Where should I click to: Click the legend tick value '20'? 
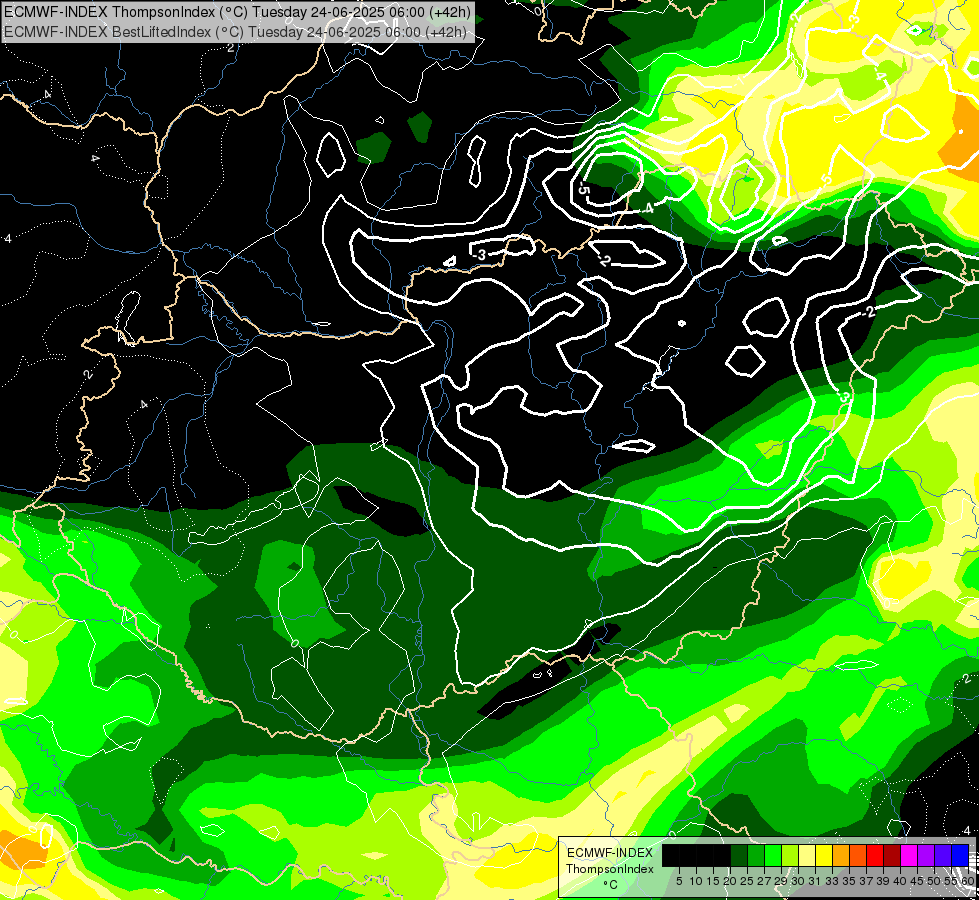click(730, 881)
